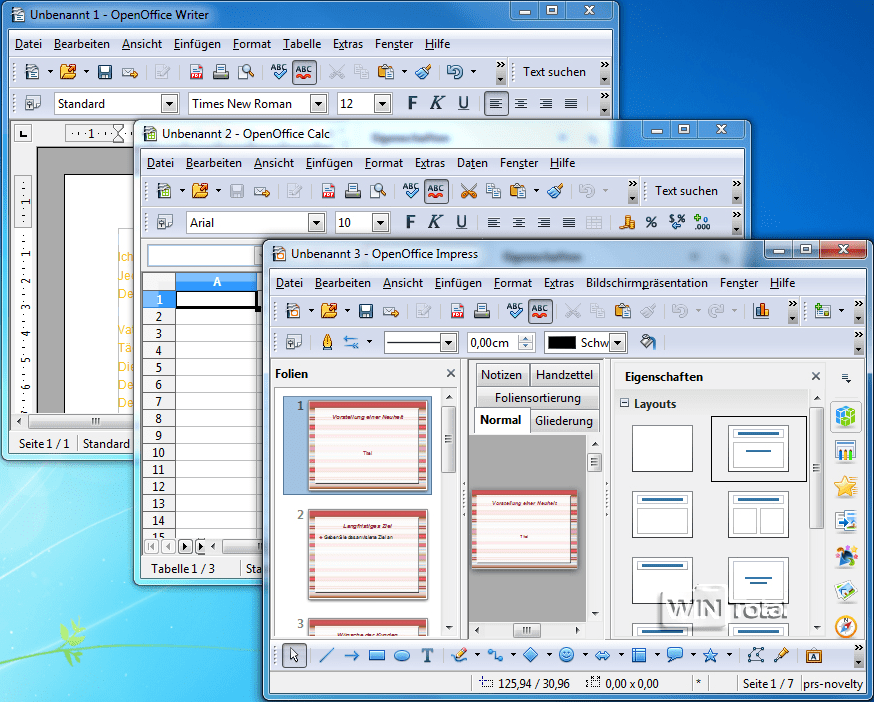
Task: Toggle bold in the Calc toolbar
Action: 410,222
